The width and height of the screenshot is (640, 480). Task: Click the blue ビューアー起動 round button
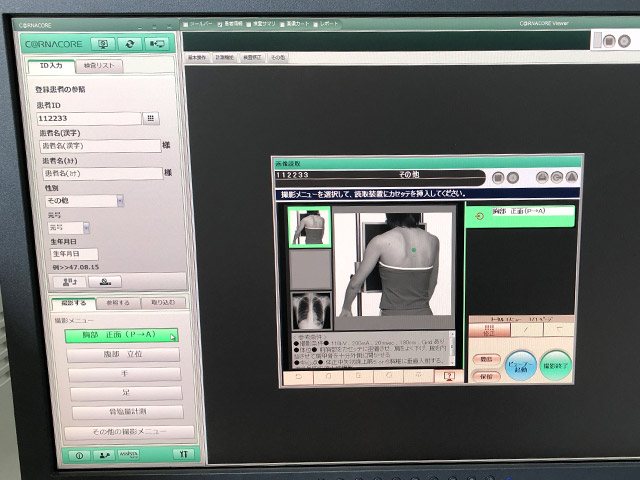(521, 366)
